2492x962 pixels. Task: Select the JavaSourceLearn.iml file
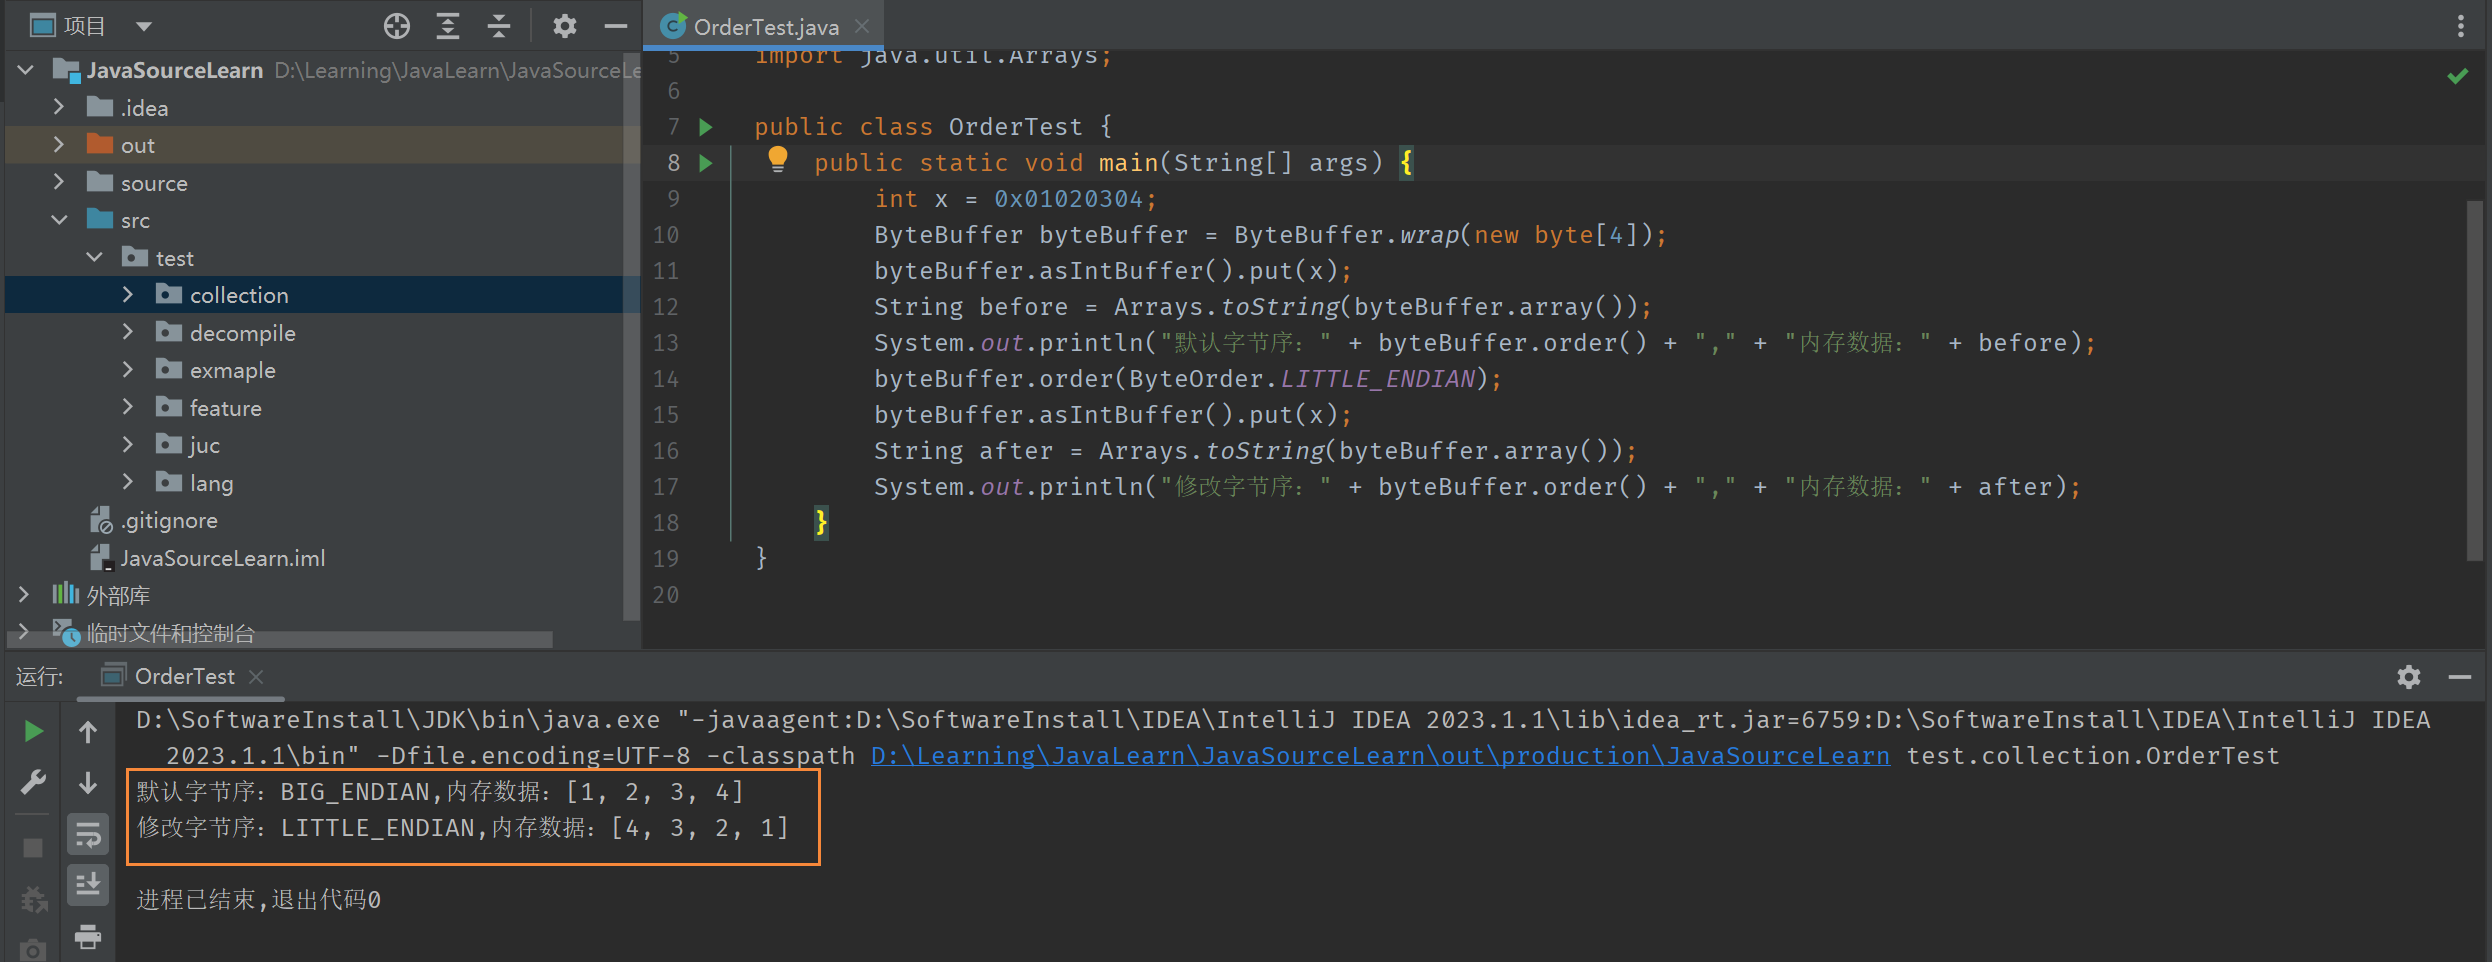[222, 558]
